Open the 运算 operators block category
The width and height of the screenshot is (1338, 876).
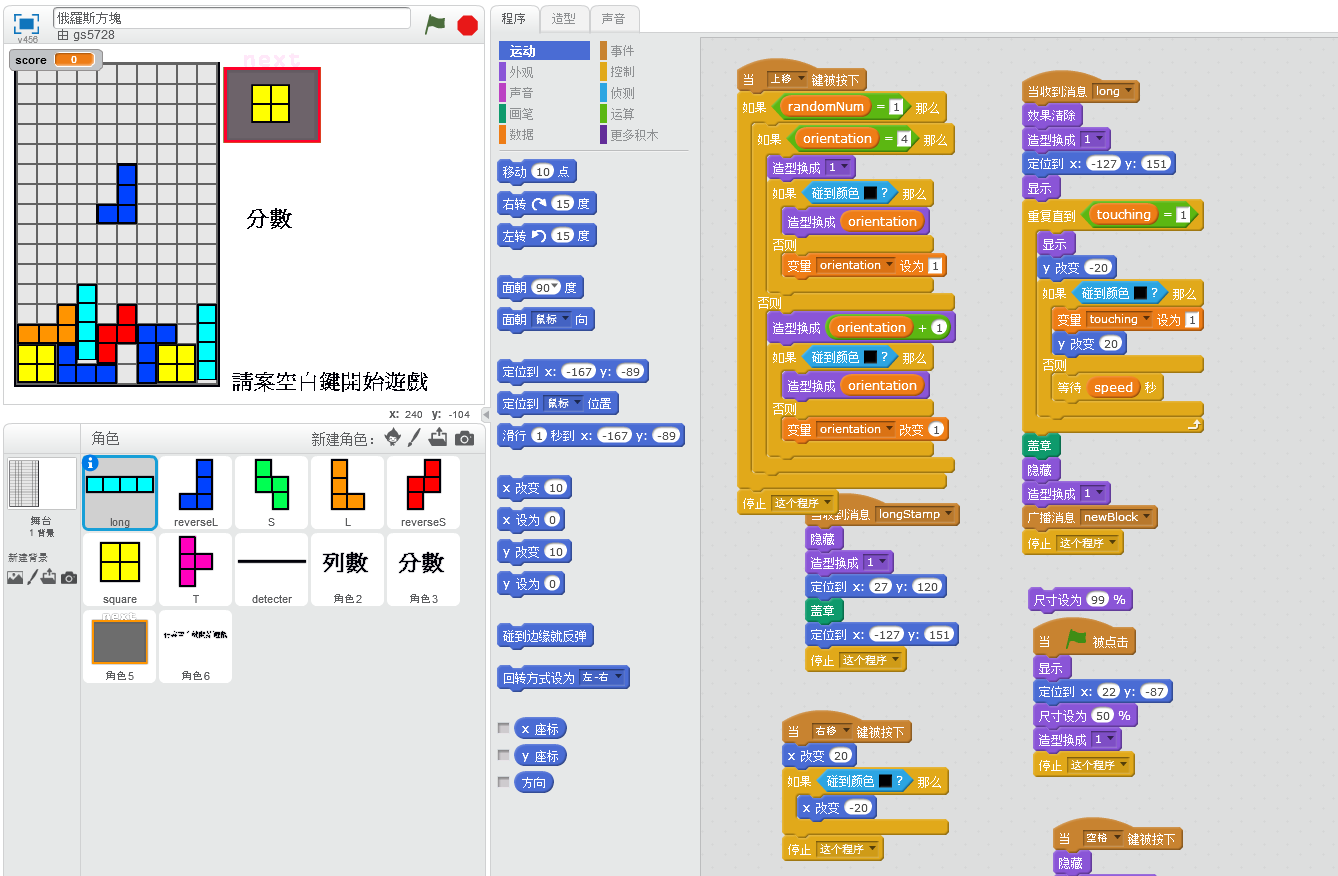pyautogui.click(x=643, y=114)
